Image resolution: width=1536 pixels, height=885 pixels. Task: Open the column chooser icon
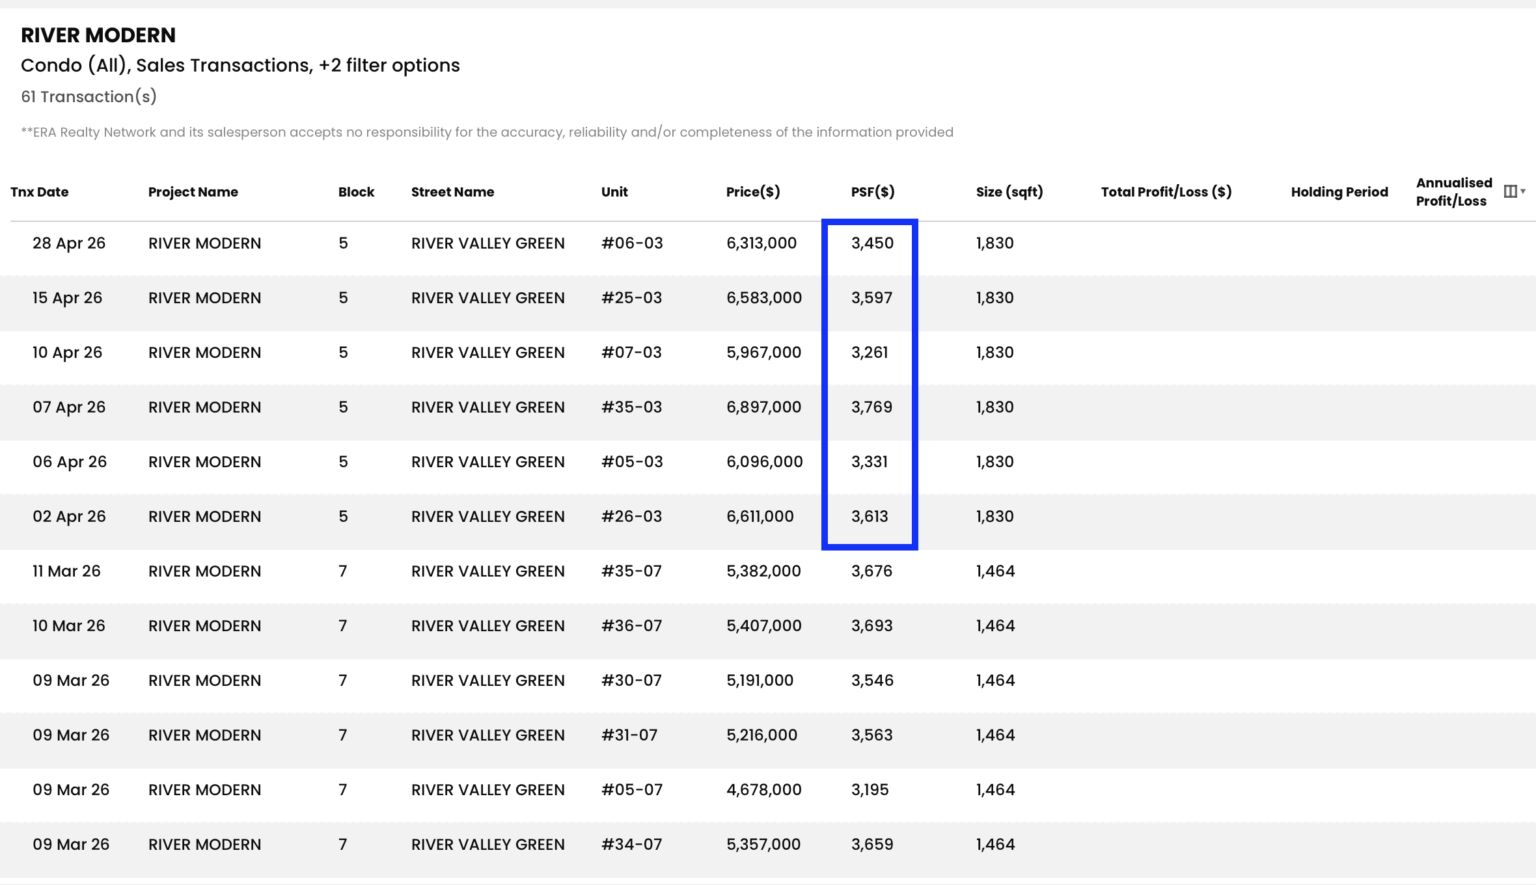coord(1510,191)
